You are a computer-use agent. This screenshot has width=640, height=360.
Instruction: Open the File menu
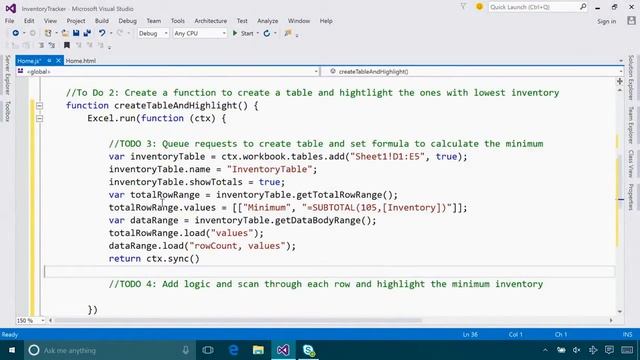[x=9, y=20]
